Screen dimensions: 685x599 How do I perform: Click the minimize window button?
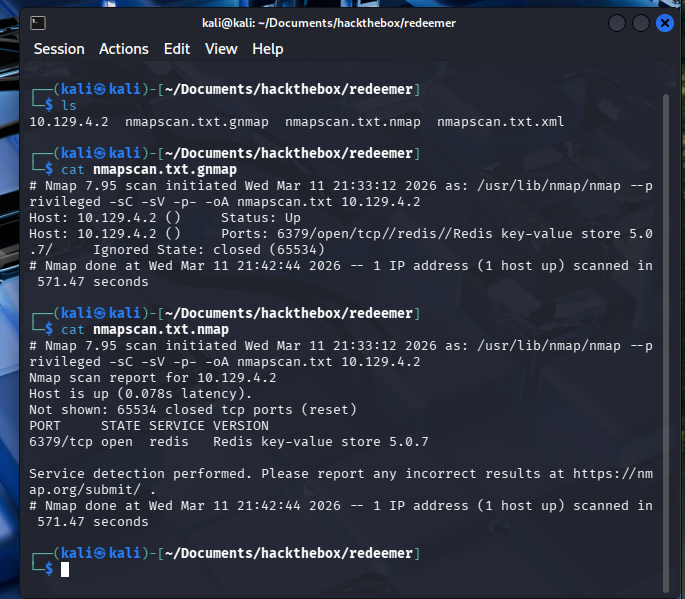616,23
